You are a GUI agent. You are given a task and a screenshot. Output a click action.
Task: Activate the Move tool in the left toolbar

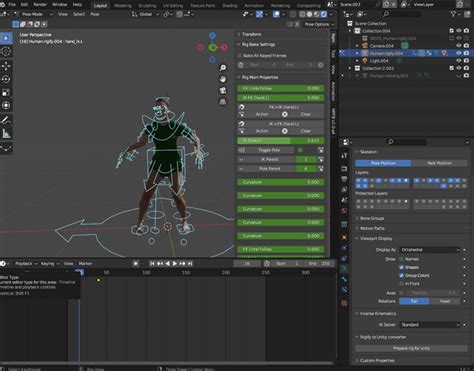coord(6,66)
